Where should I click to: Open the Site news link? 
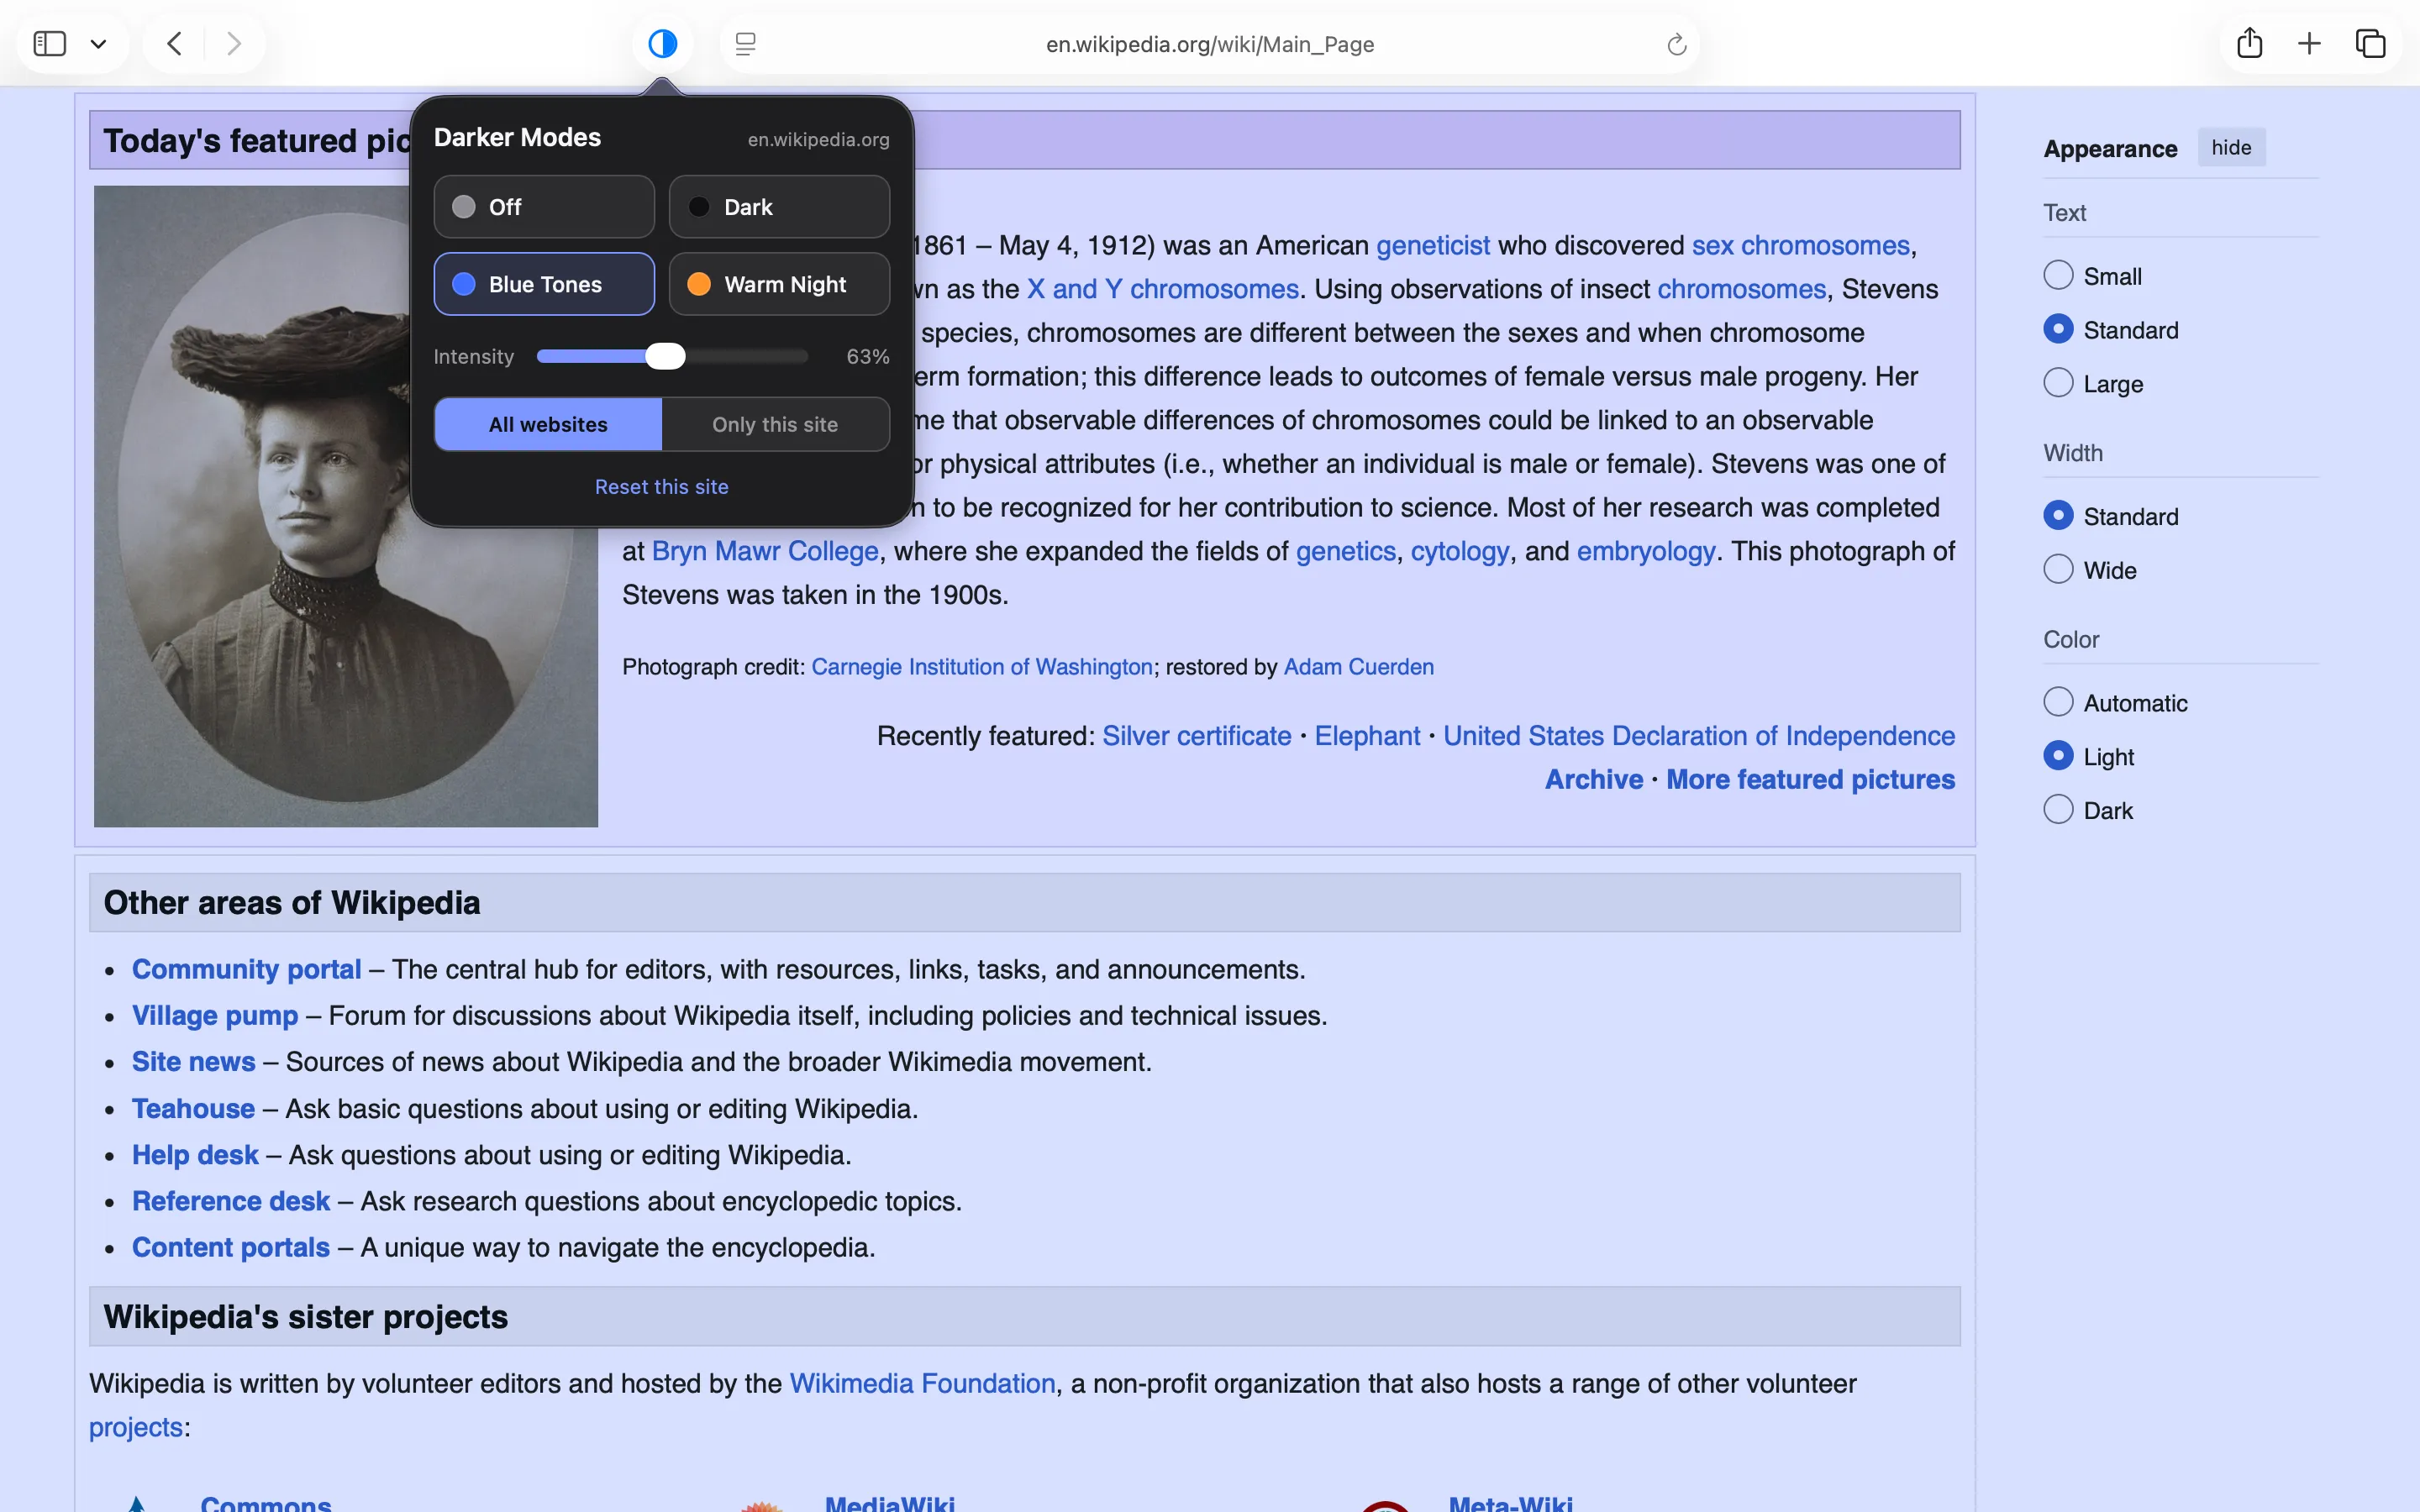point(193,1061)
